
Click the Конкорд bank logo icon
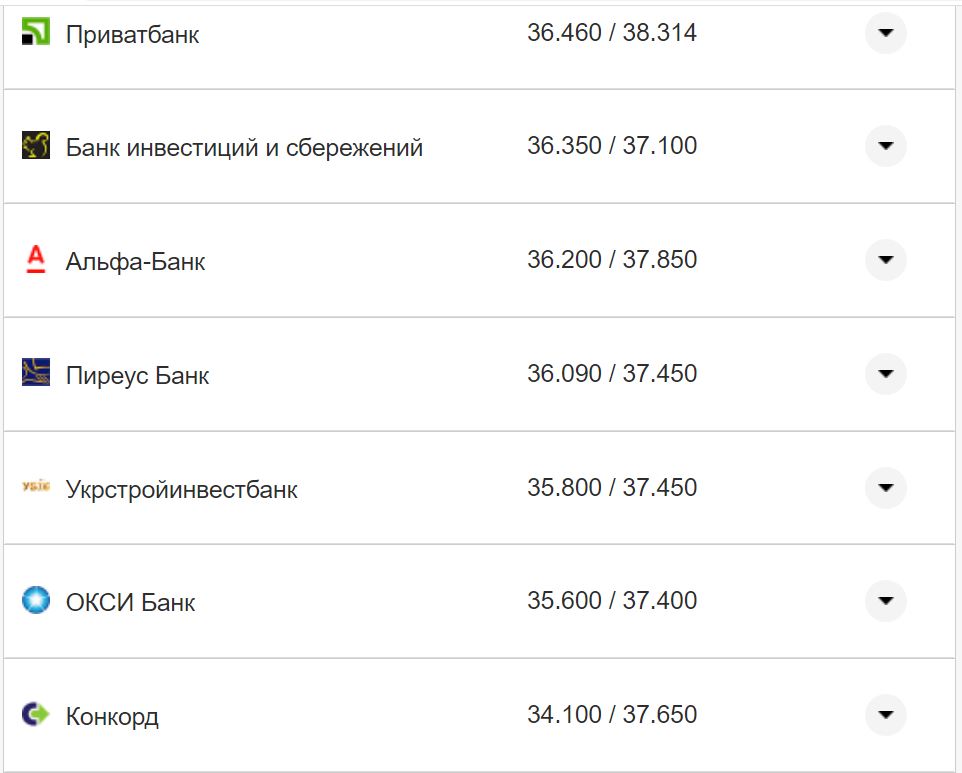(35, 714)
